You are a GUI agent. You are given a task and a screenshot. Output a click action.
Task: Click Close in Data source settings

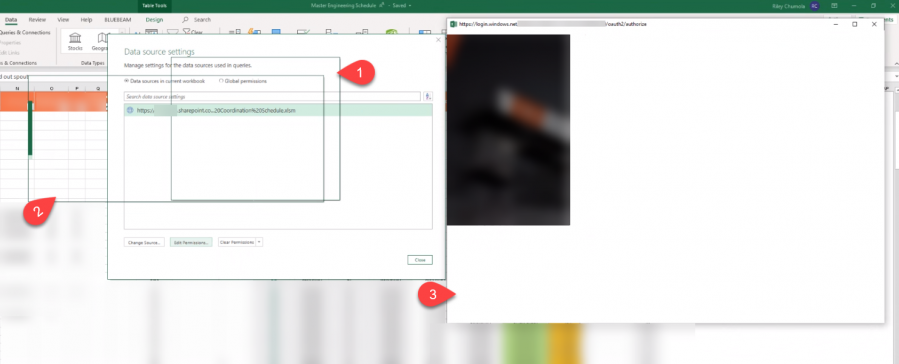pos(420,260)
